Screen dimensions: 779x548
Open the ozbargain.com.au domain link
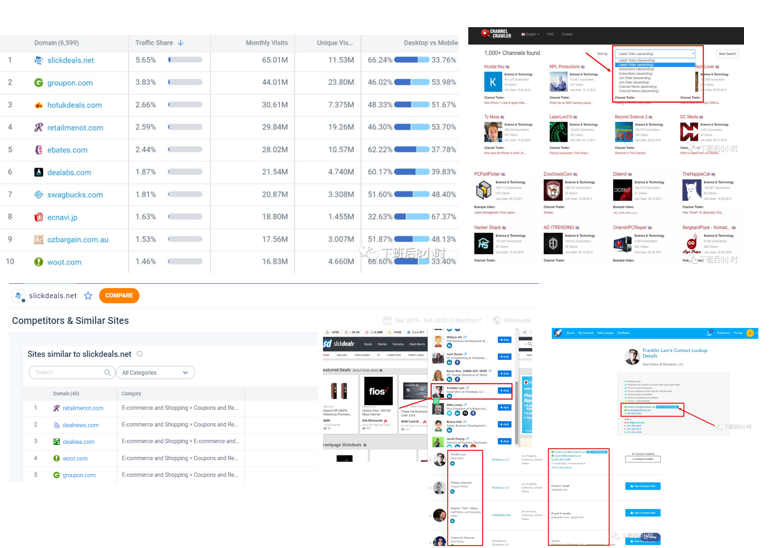pyautogui.click(x=78, y=239)
